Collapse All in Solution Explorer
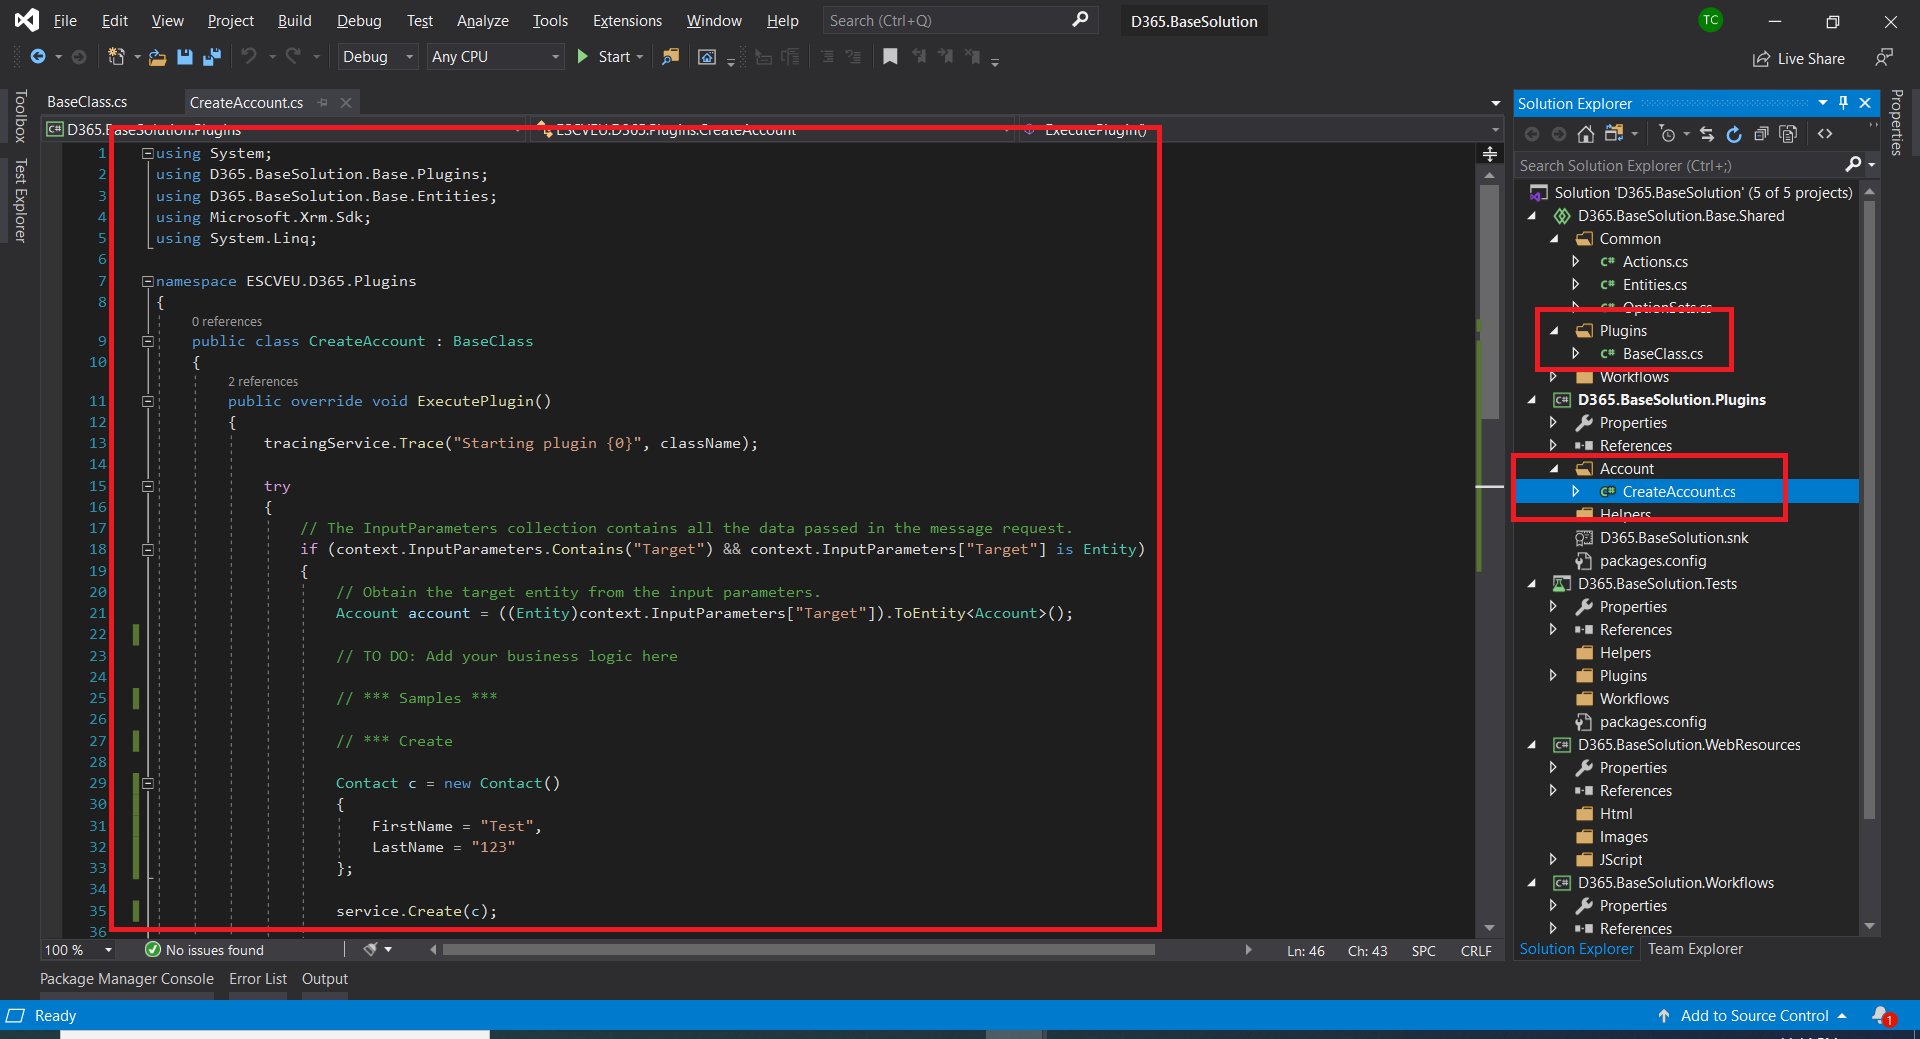The height and width of the screenshot is (1039, 1920). (x=1761, y=134)
